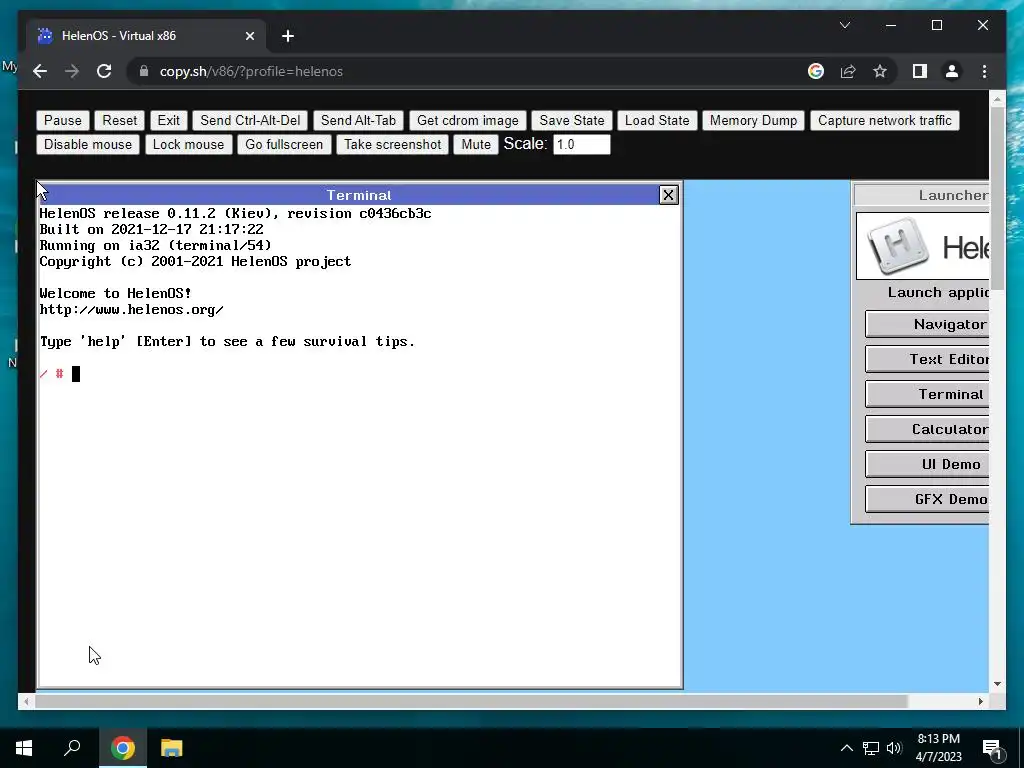Click the HelenOS logo image

coord(923,246)
